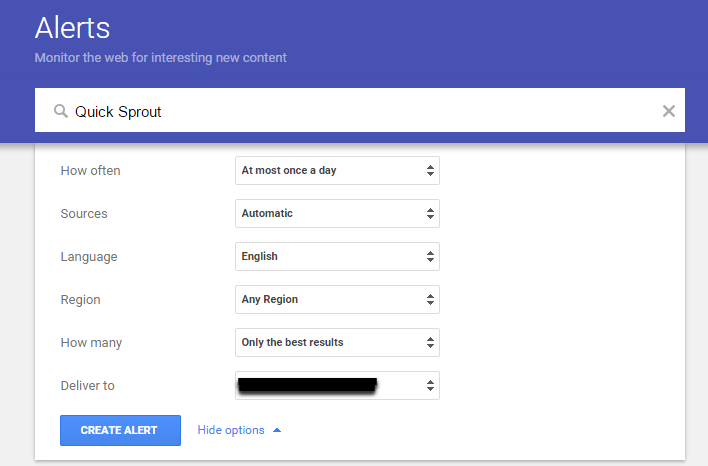Click the arrows on the Deliver to selector
The image size is (708, 466).
coord(430,386)
